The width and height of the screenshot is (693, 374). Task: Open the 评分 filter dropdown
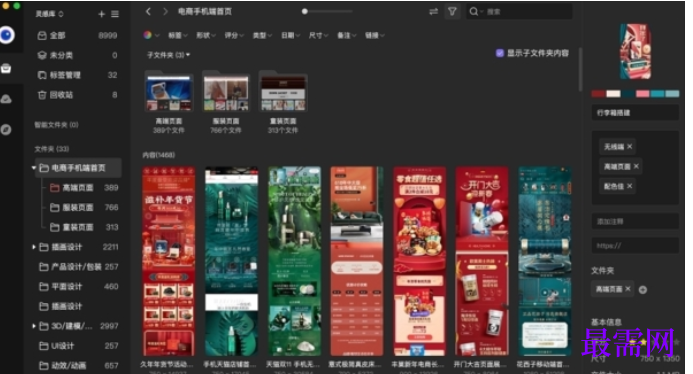(x=234, y=35)
